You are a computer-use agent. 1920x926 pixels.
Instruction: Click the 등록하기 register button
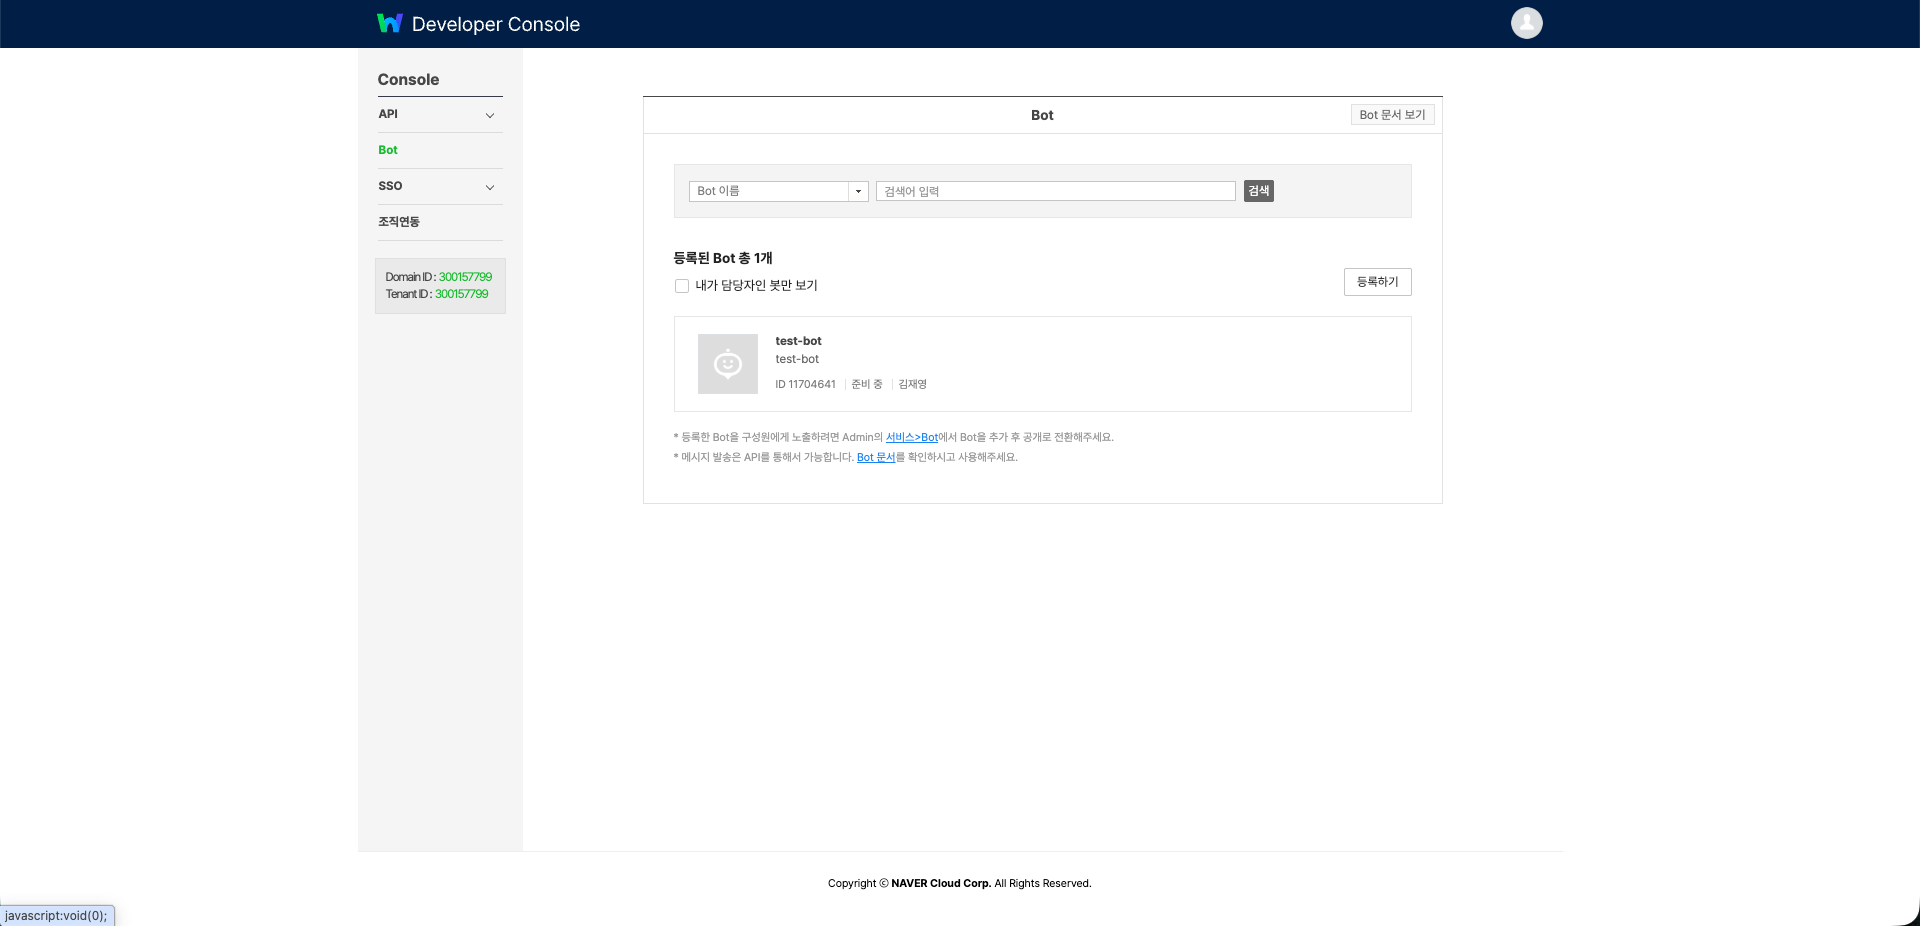pos(1377,282)
